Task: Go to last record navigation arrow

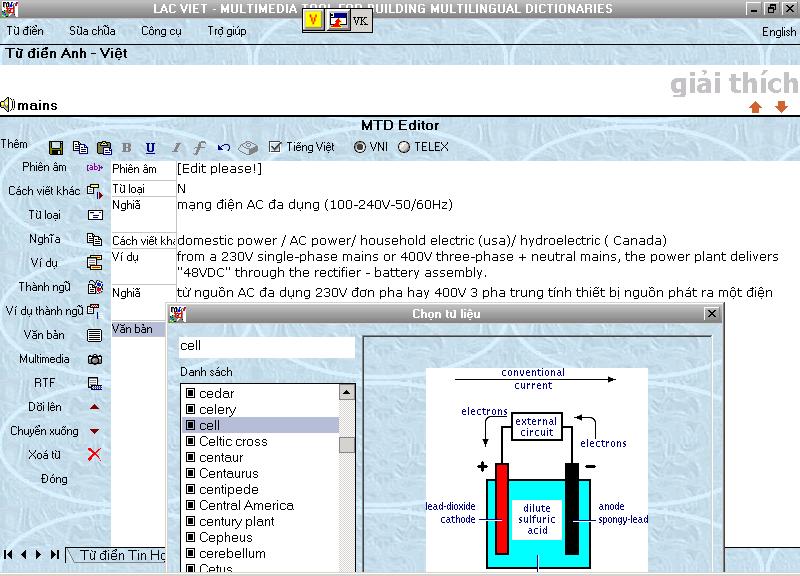Action: [55, 554]
